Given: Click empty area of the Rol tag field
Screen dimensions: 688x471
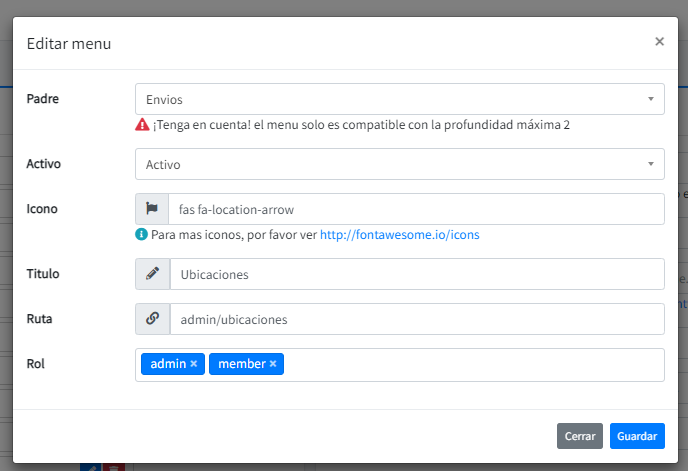Looking at the screenshot, I should [x=470, y=364].
